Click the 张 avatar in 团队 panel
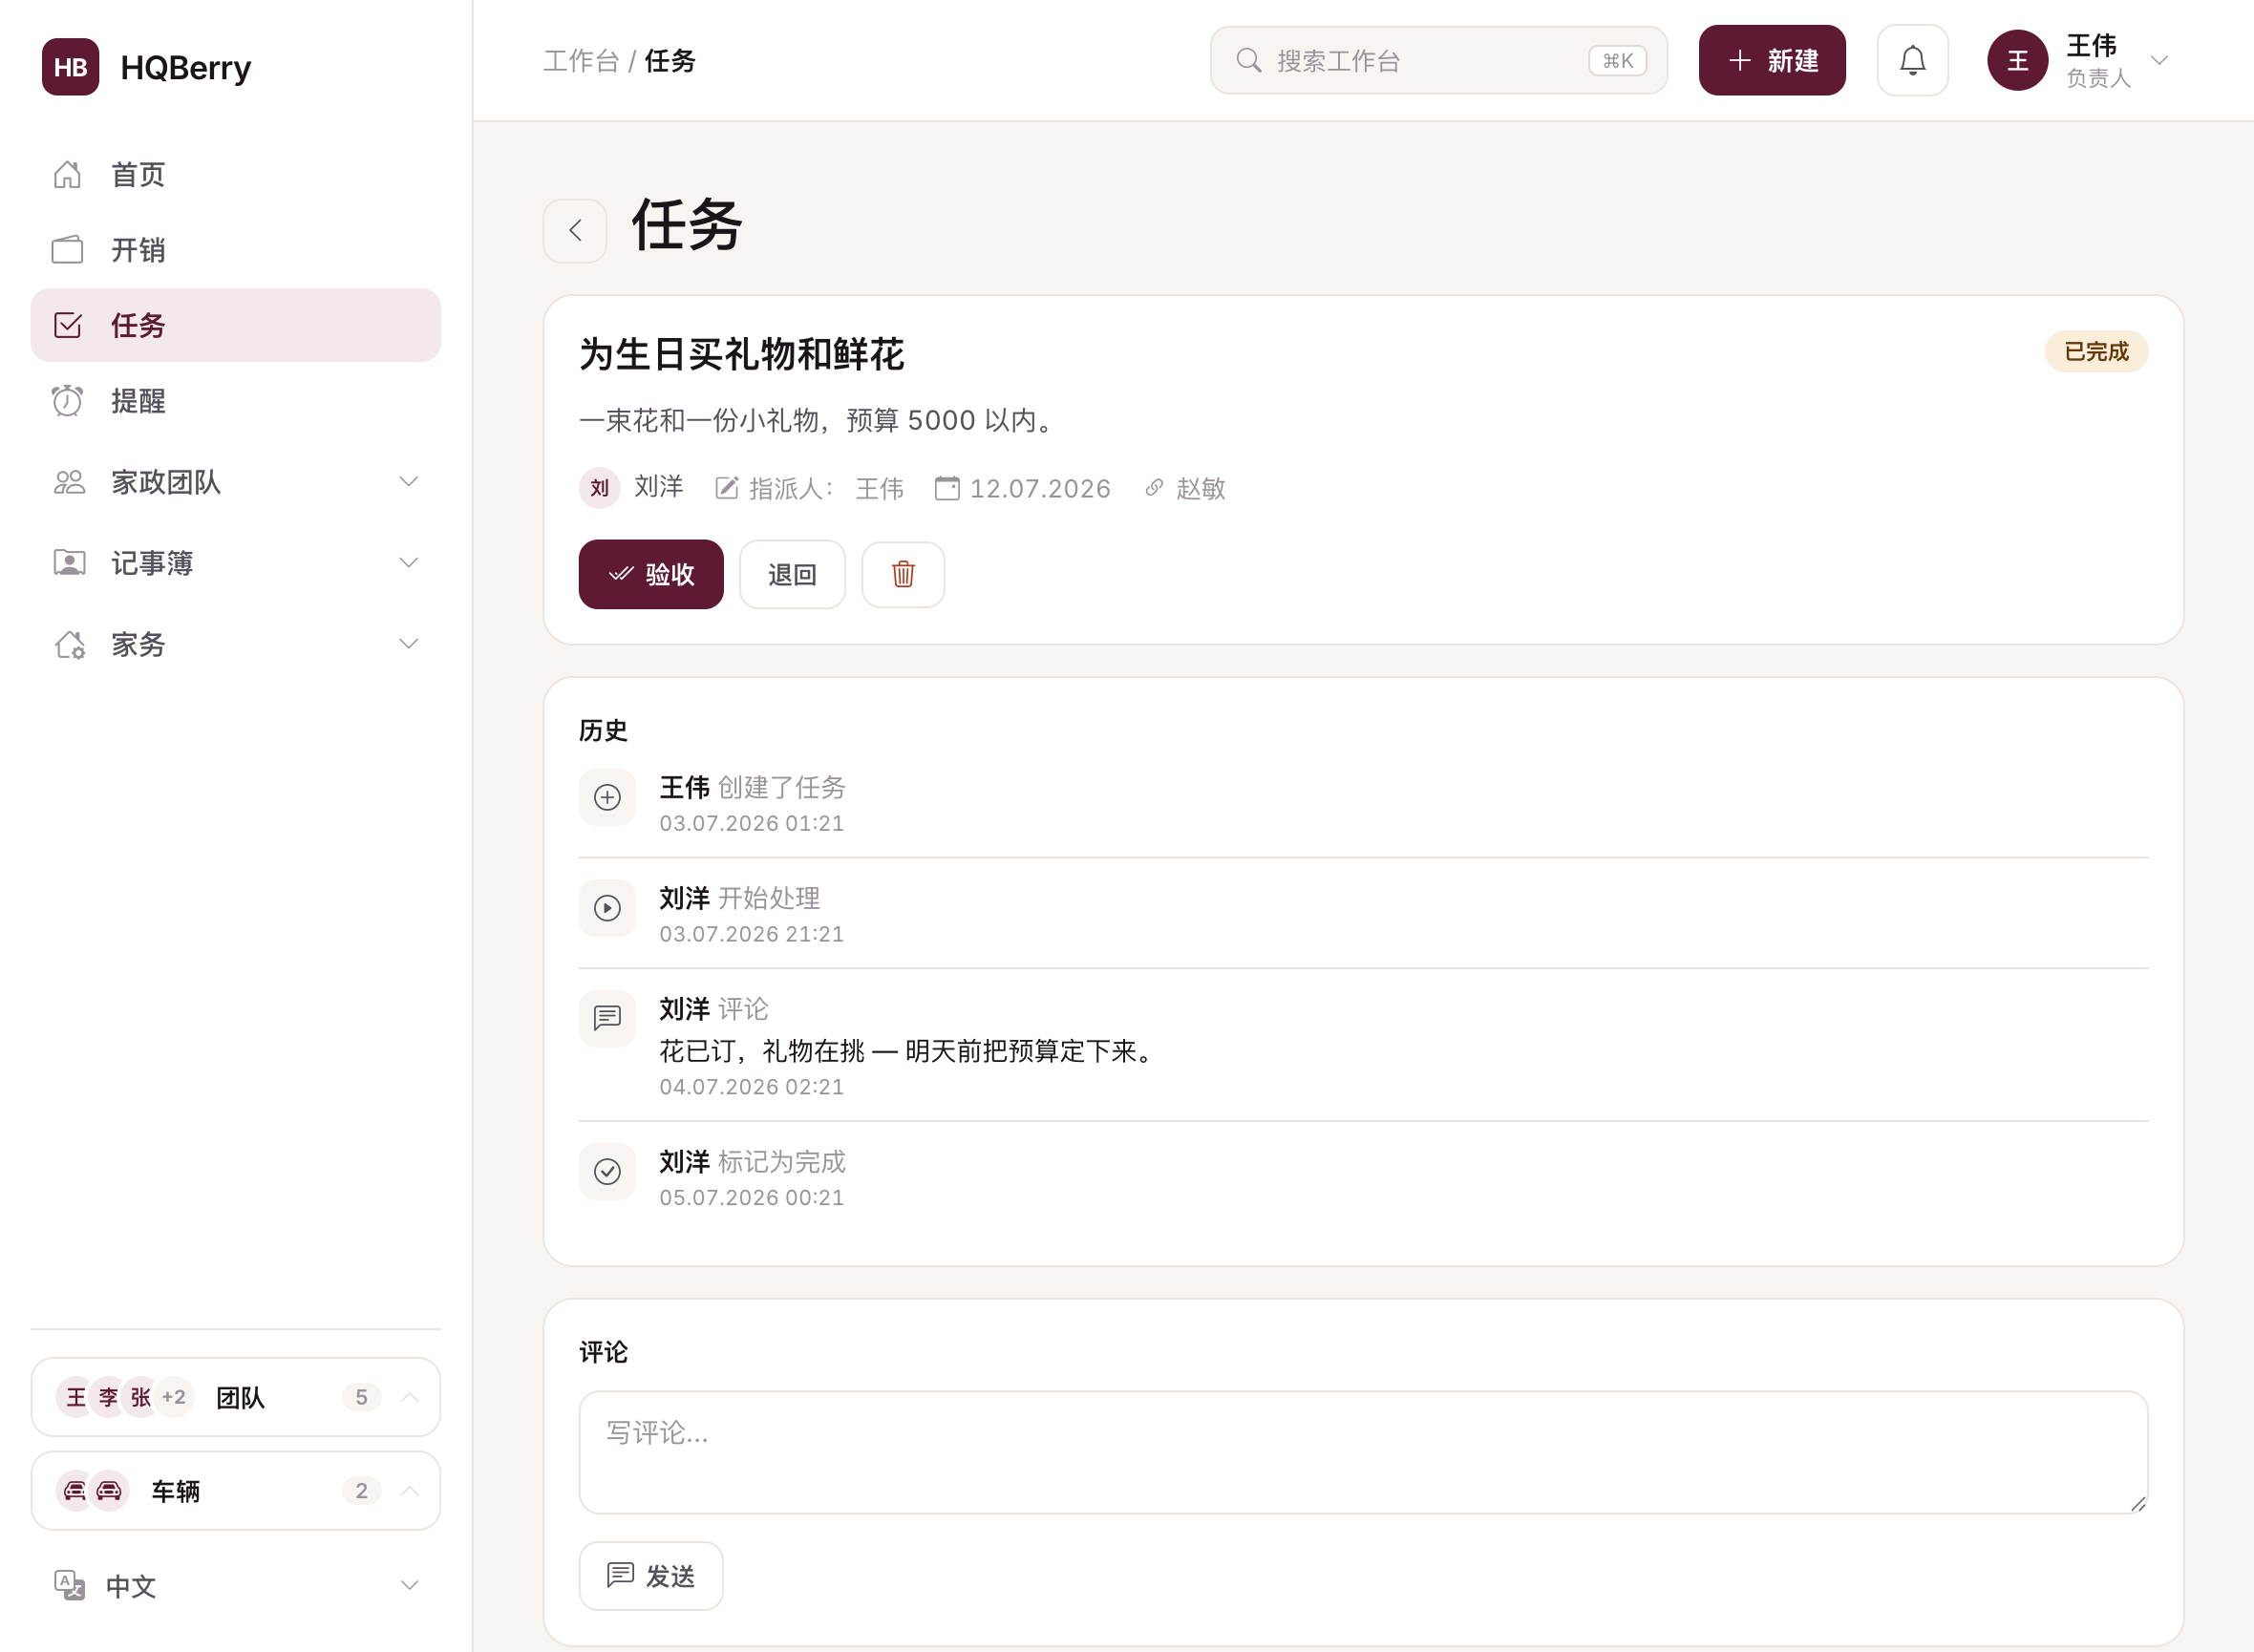This screenshot has height=1652, width=2254. click(140, 1397)
